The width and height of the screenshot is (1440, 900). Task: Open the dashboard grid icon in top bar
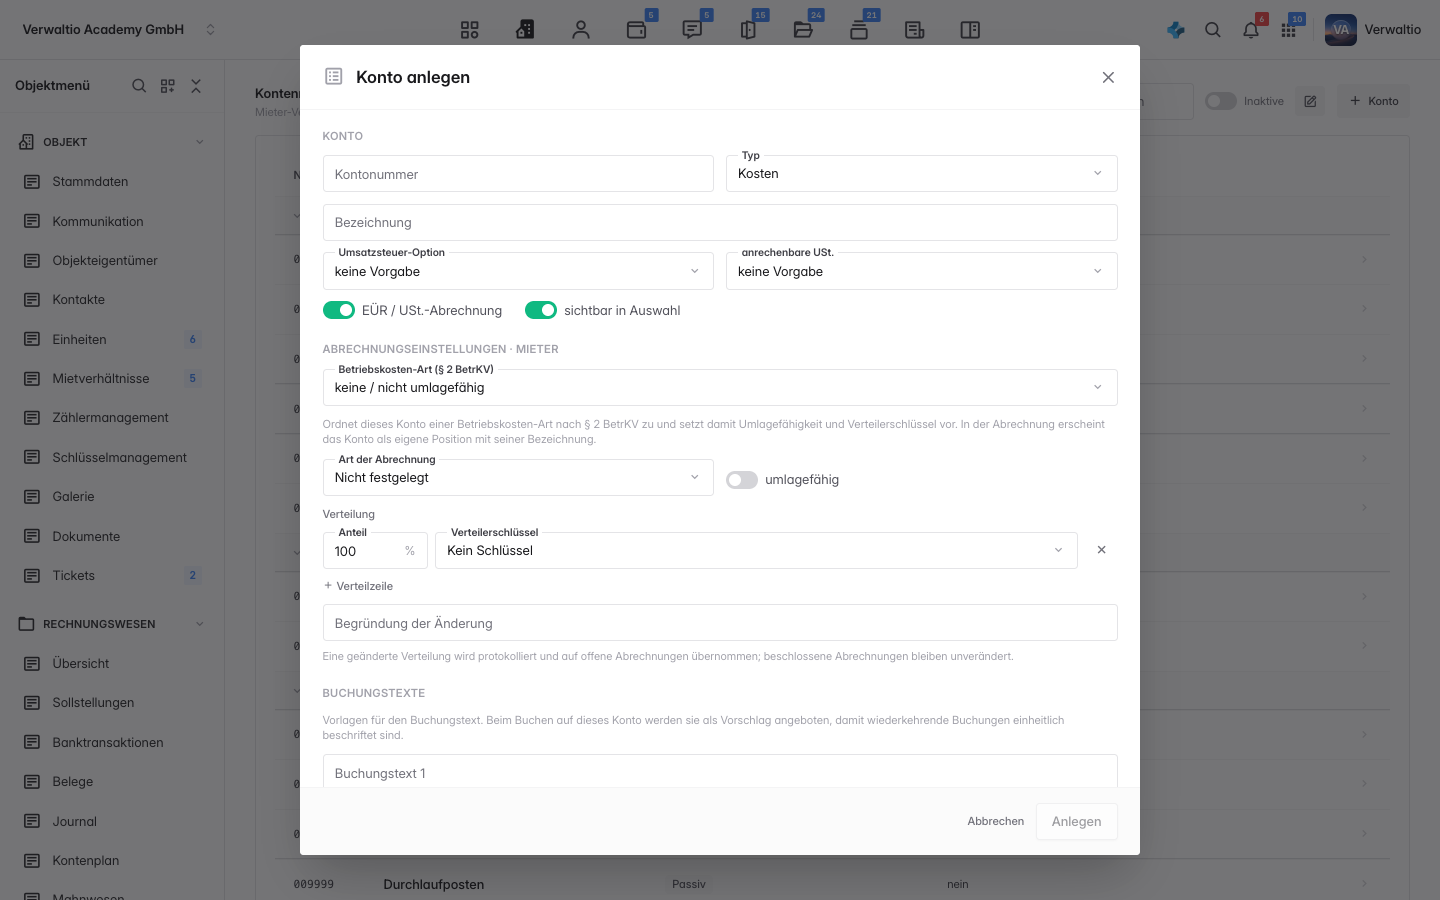[469, 30]
